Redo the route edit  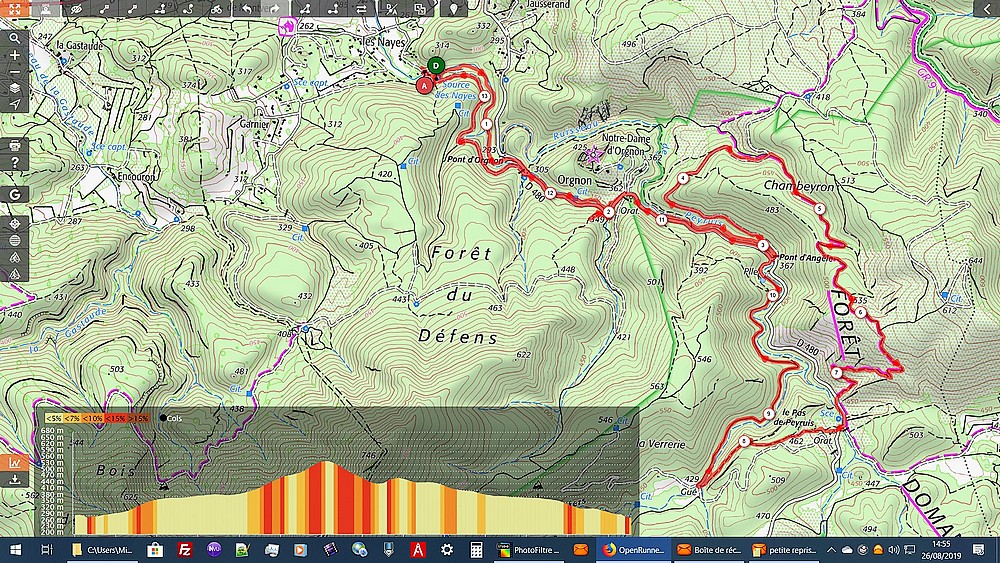(x=274, y=8)
